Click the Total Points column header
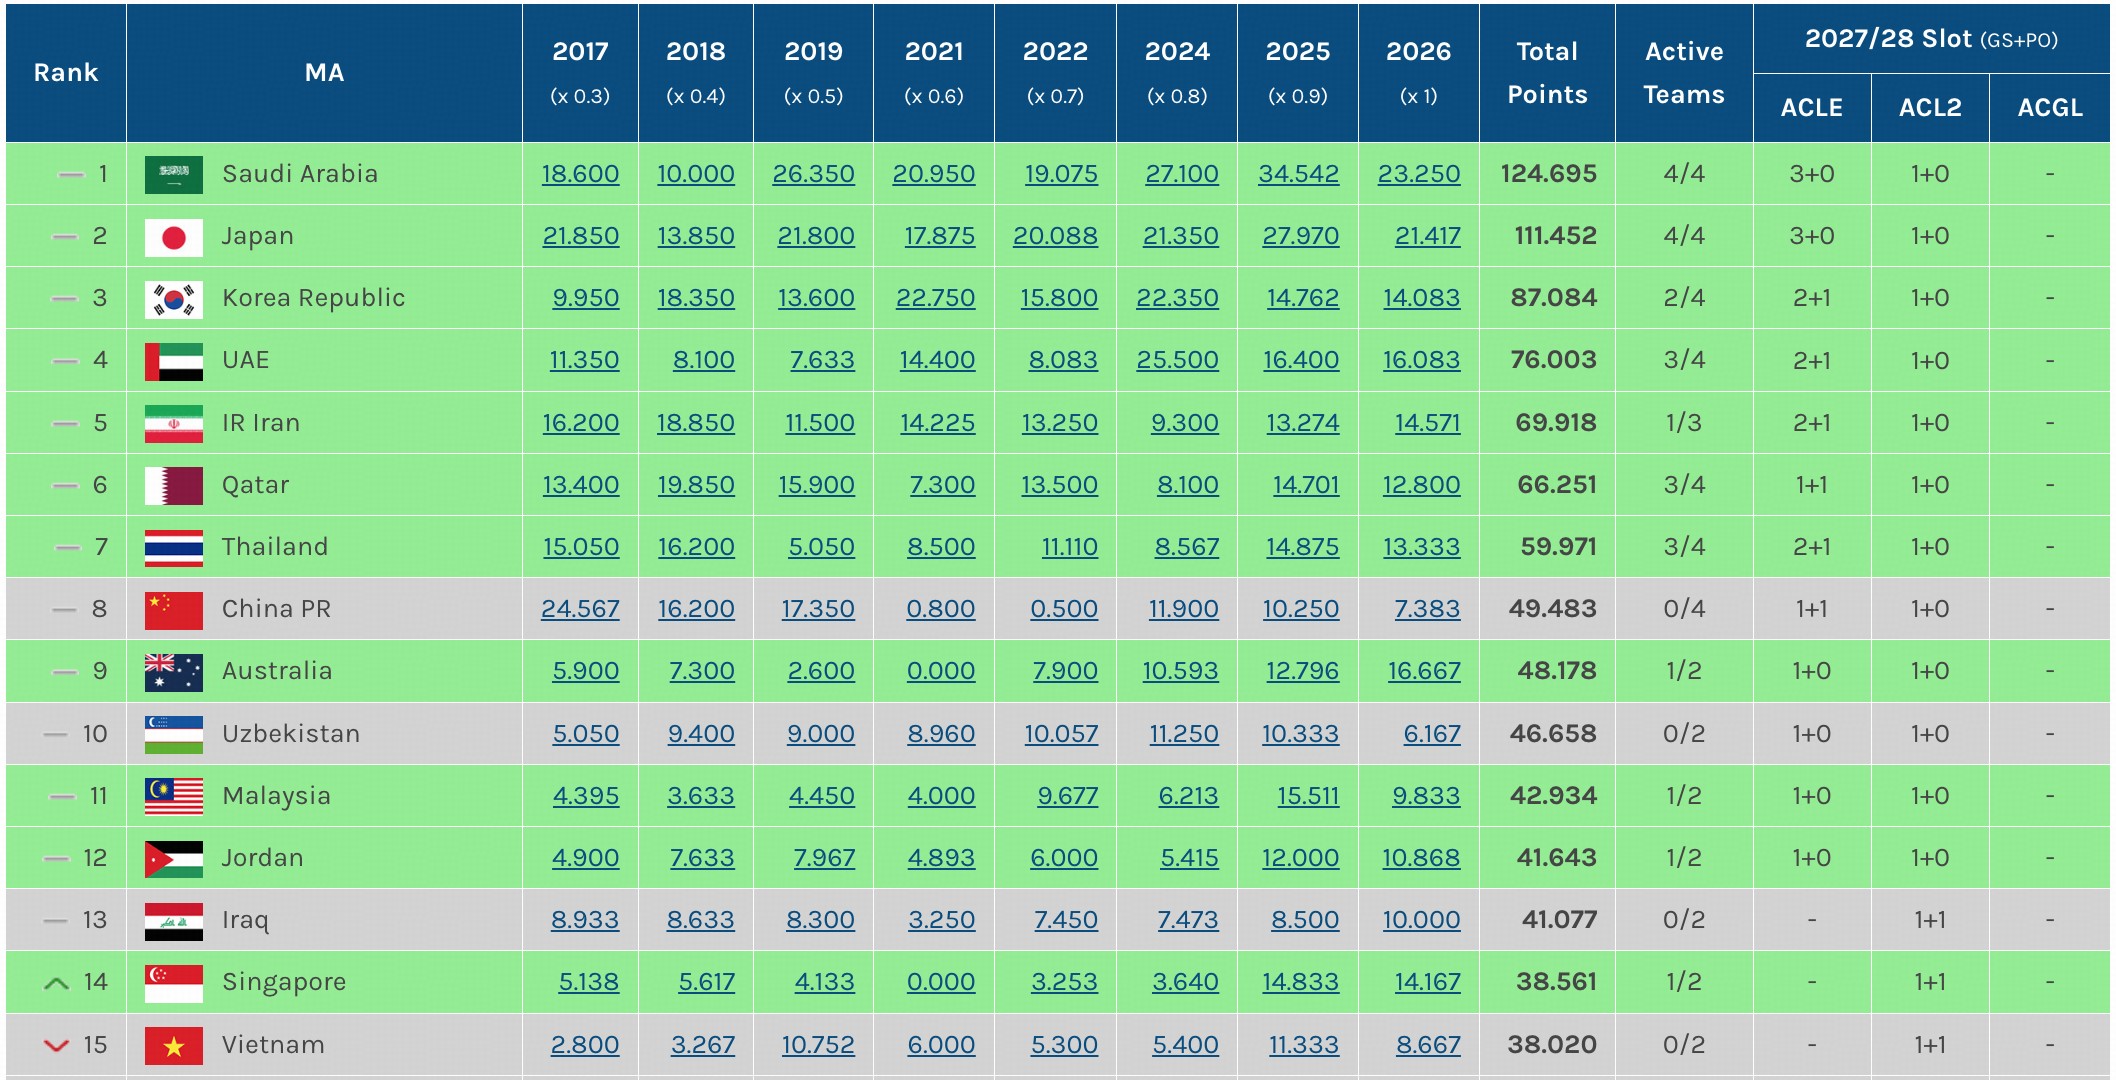This screenshot has height=1080, width=2116. [1547, 73]
